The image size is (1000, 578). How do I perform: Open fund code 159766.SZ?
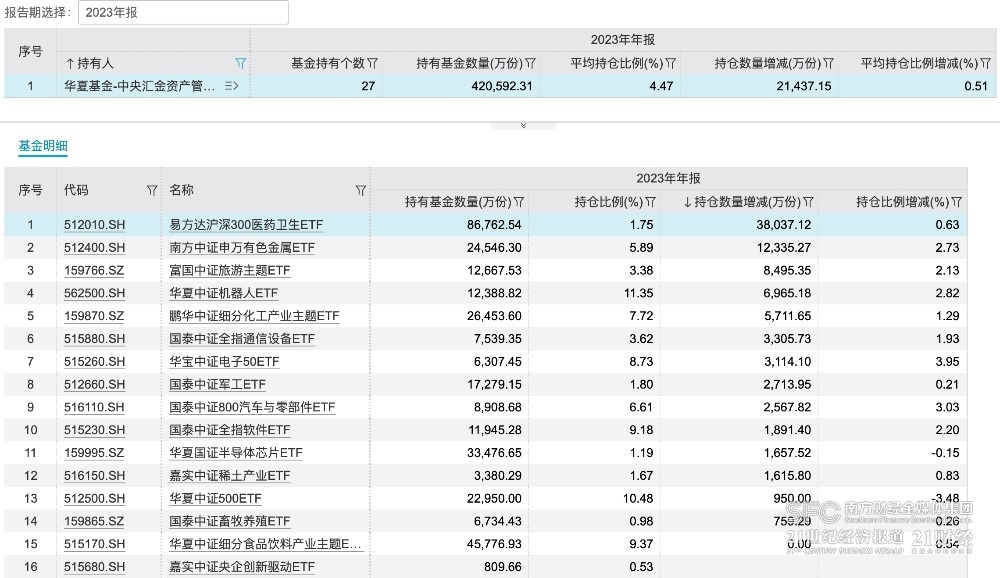click(94, 270)
